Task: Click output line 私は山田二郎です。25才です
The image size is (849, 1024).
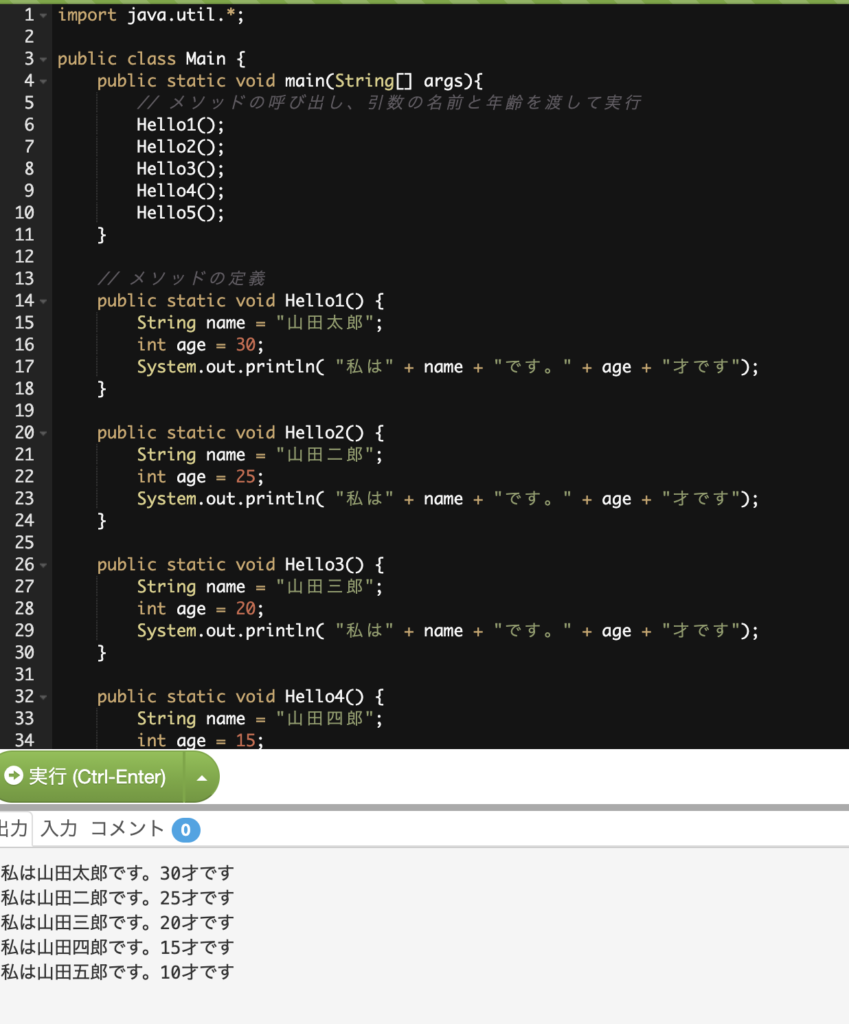Action: pyautogui.click(x=117, y=898)
